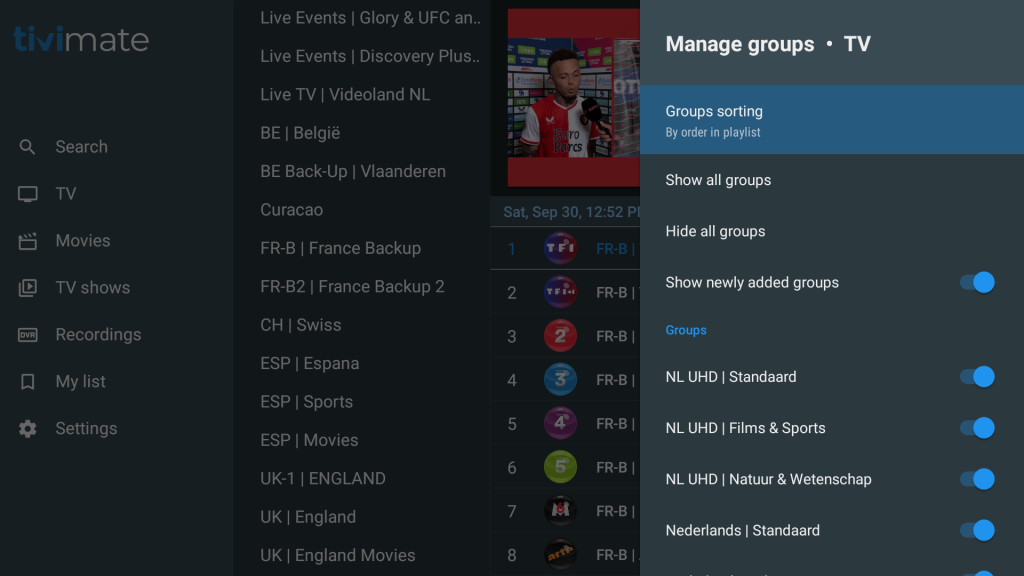Disable the NL UHD | Standaard group

click(977, 377)
